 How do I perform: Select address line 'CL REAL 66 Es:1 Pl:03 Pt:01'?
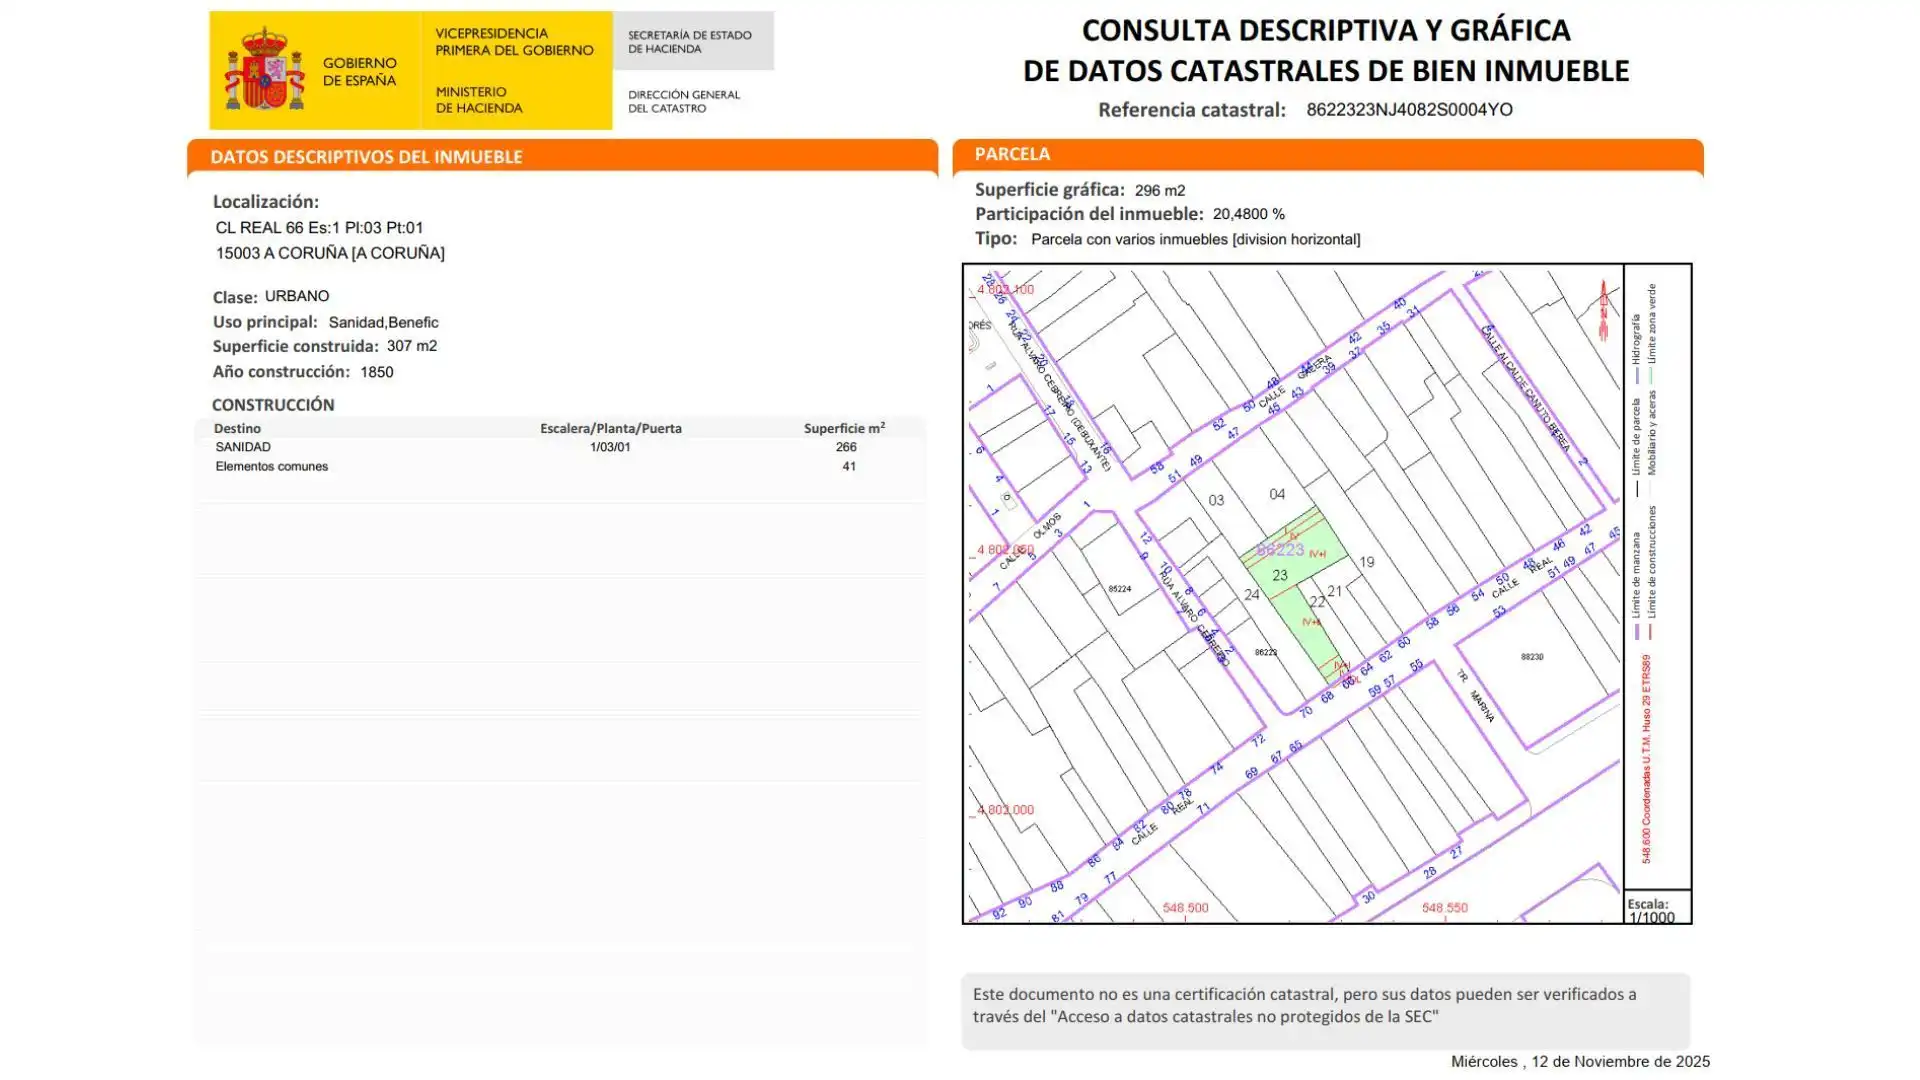pos(319,228)
